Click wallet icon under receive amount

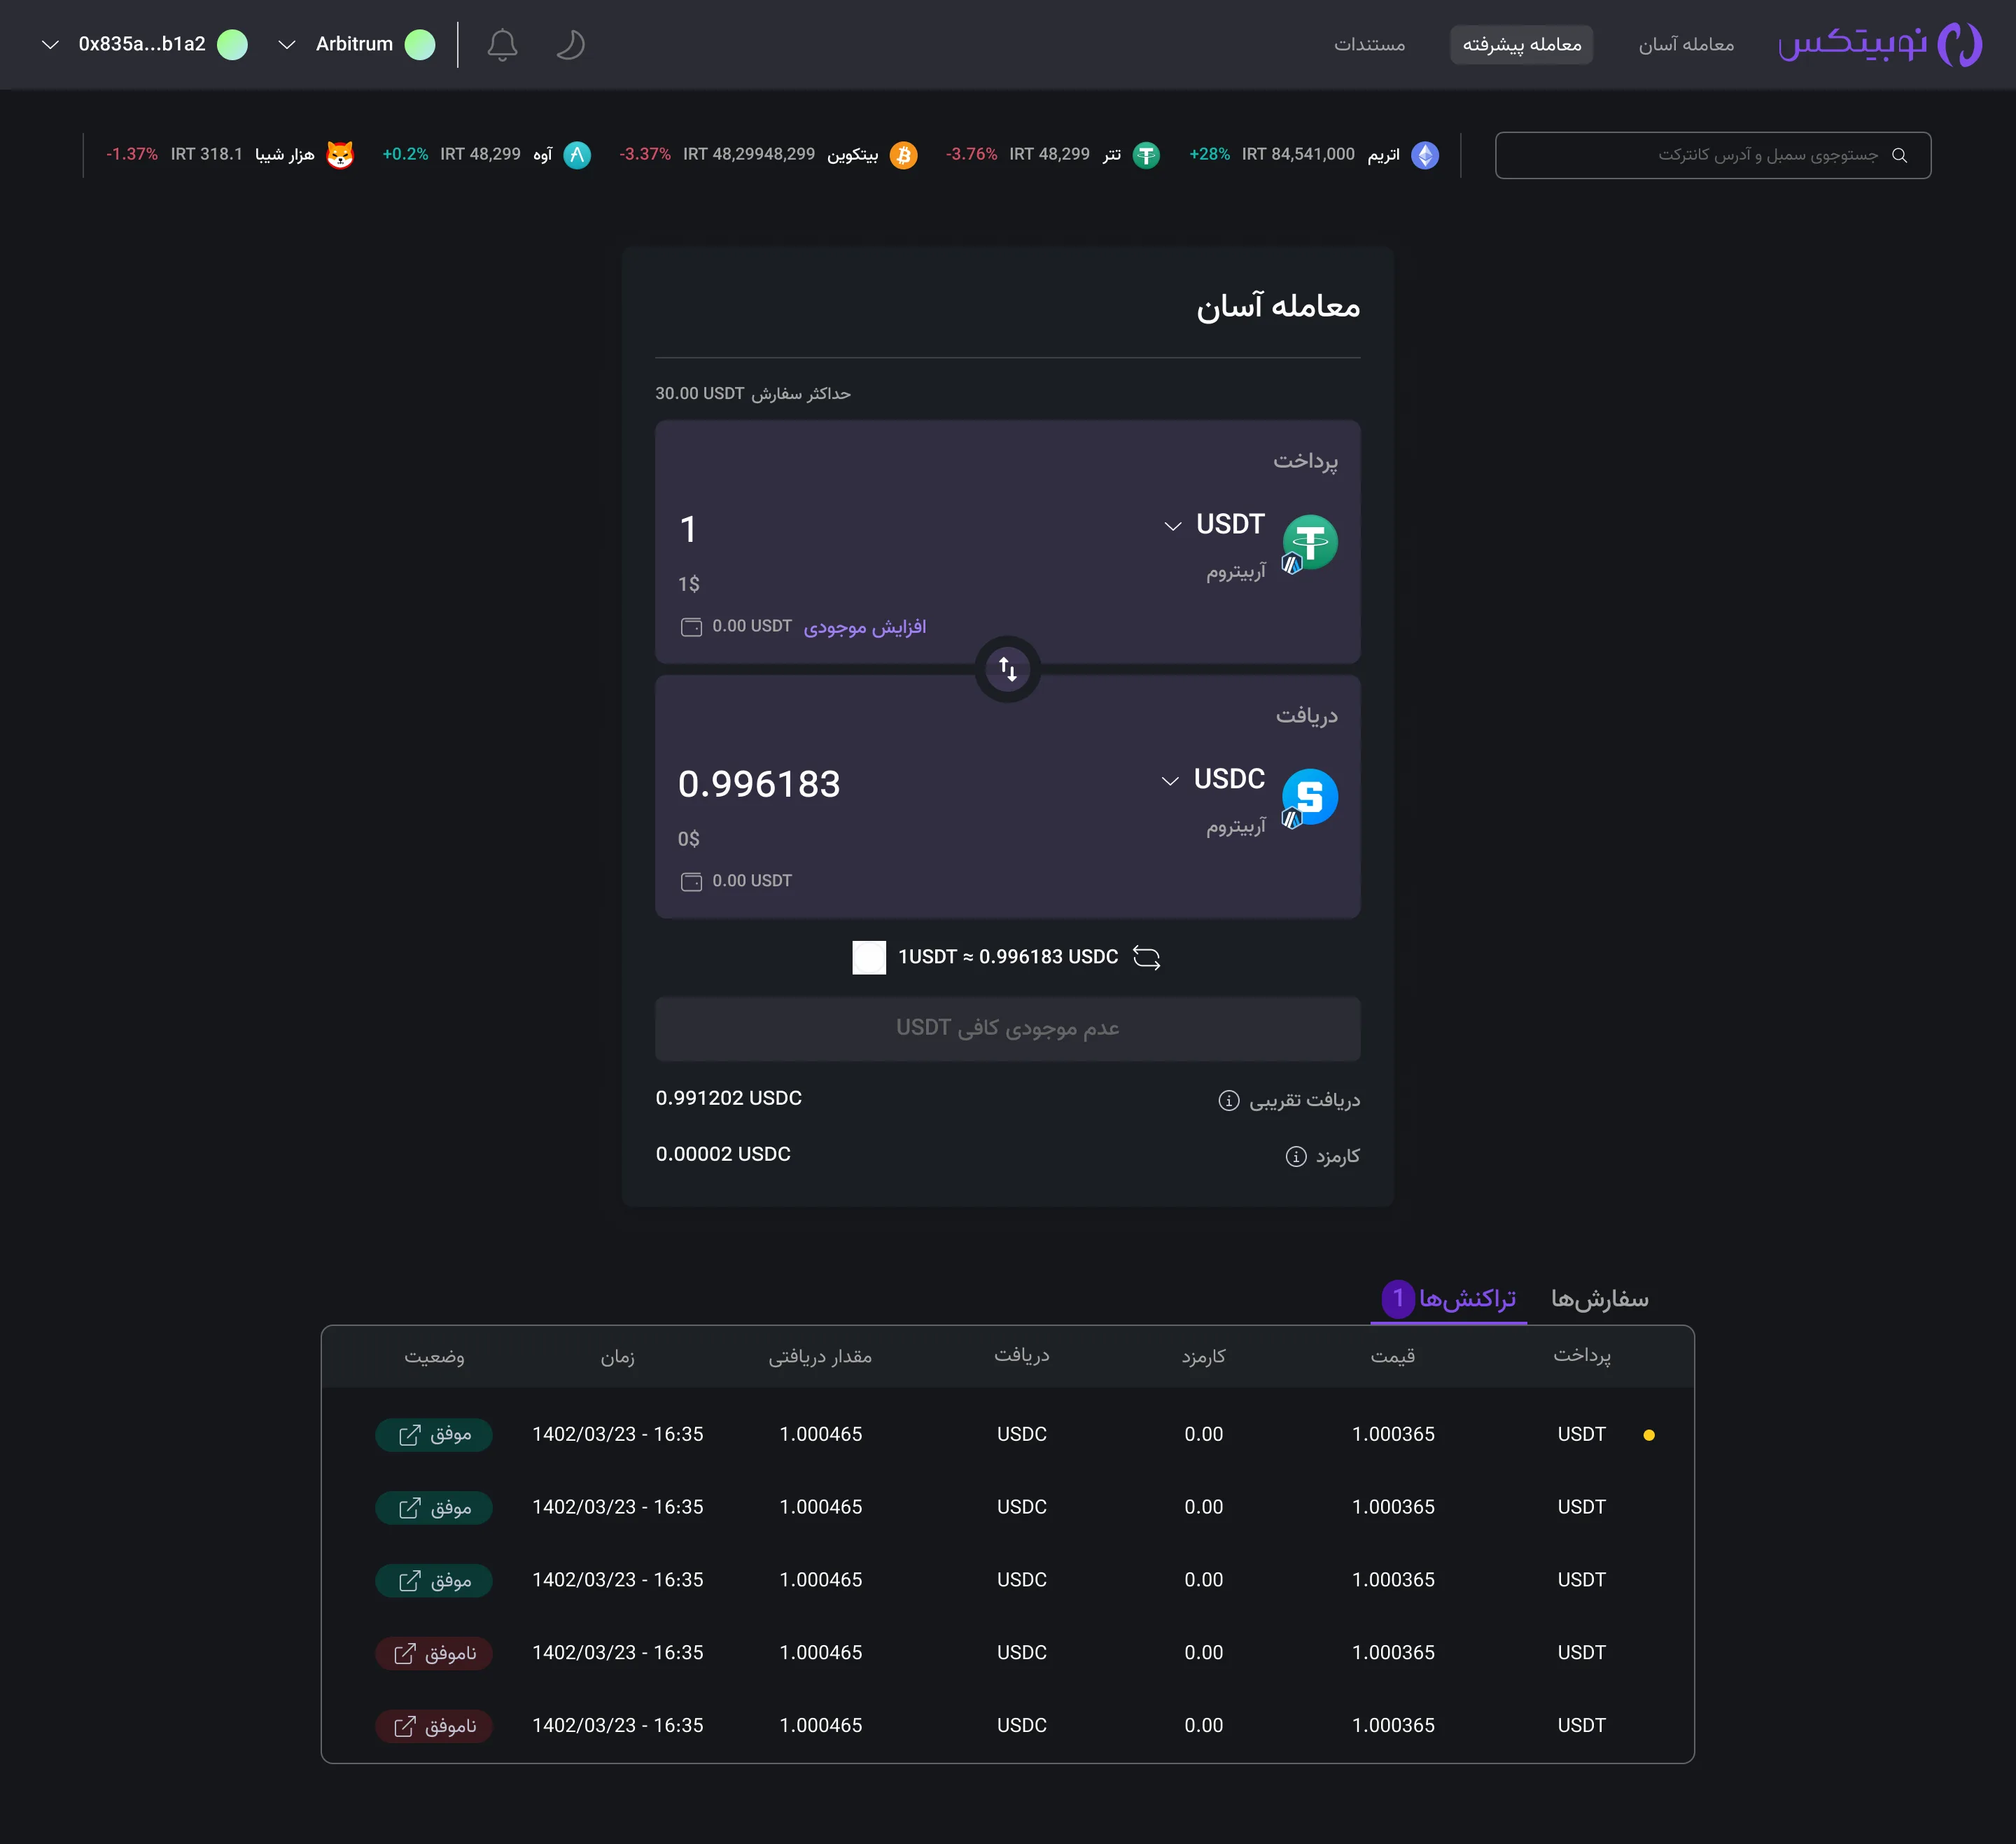click(x=691, y=881)
